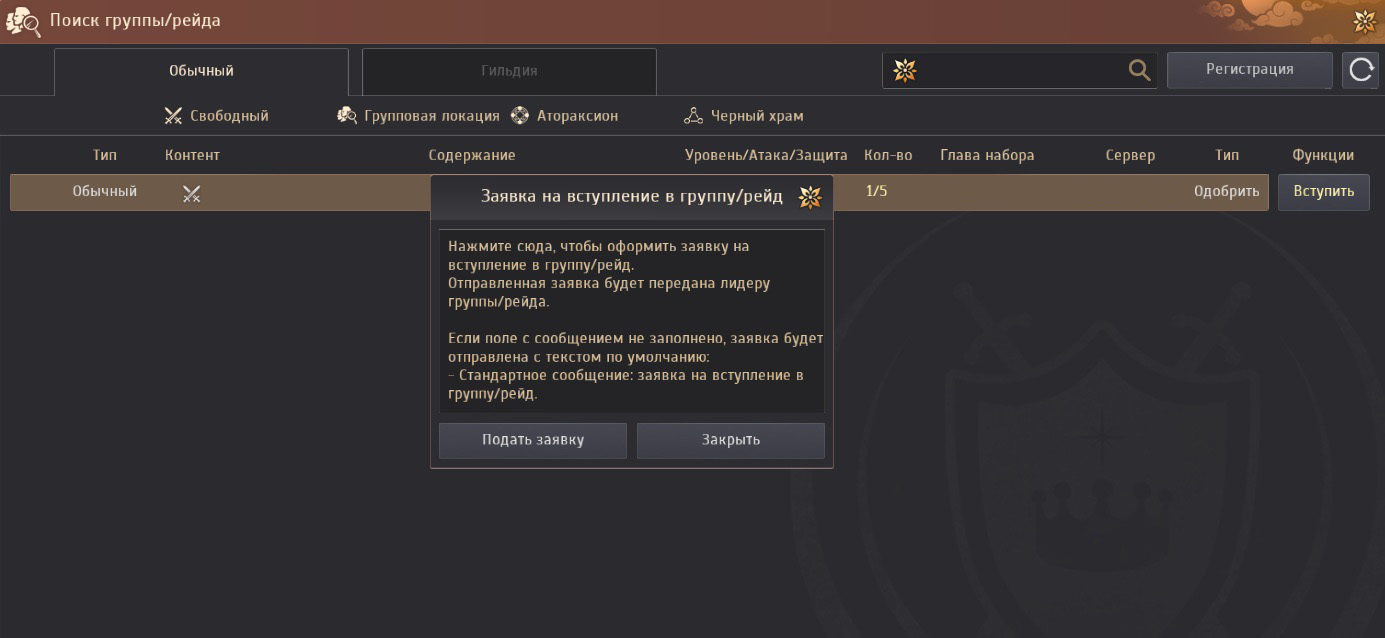The height and width of the screenshot is (638, 1385).
Task: Click the group search icon in the title bar
Action: (23, 21)
